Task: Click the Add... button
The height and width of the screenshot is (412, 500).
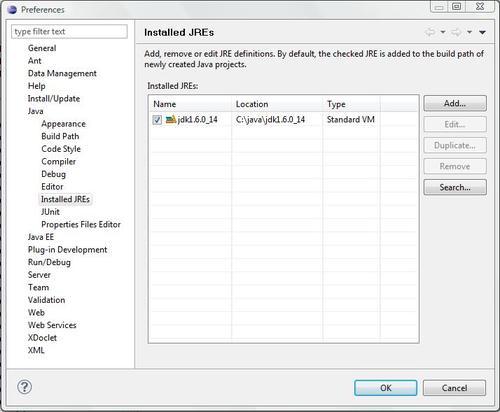Action: click(x=455, y=103)
